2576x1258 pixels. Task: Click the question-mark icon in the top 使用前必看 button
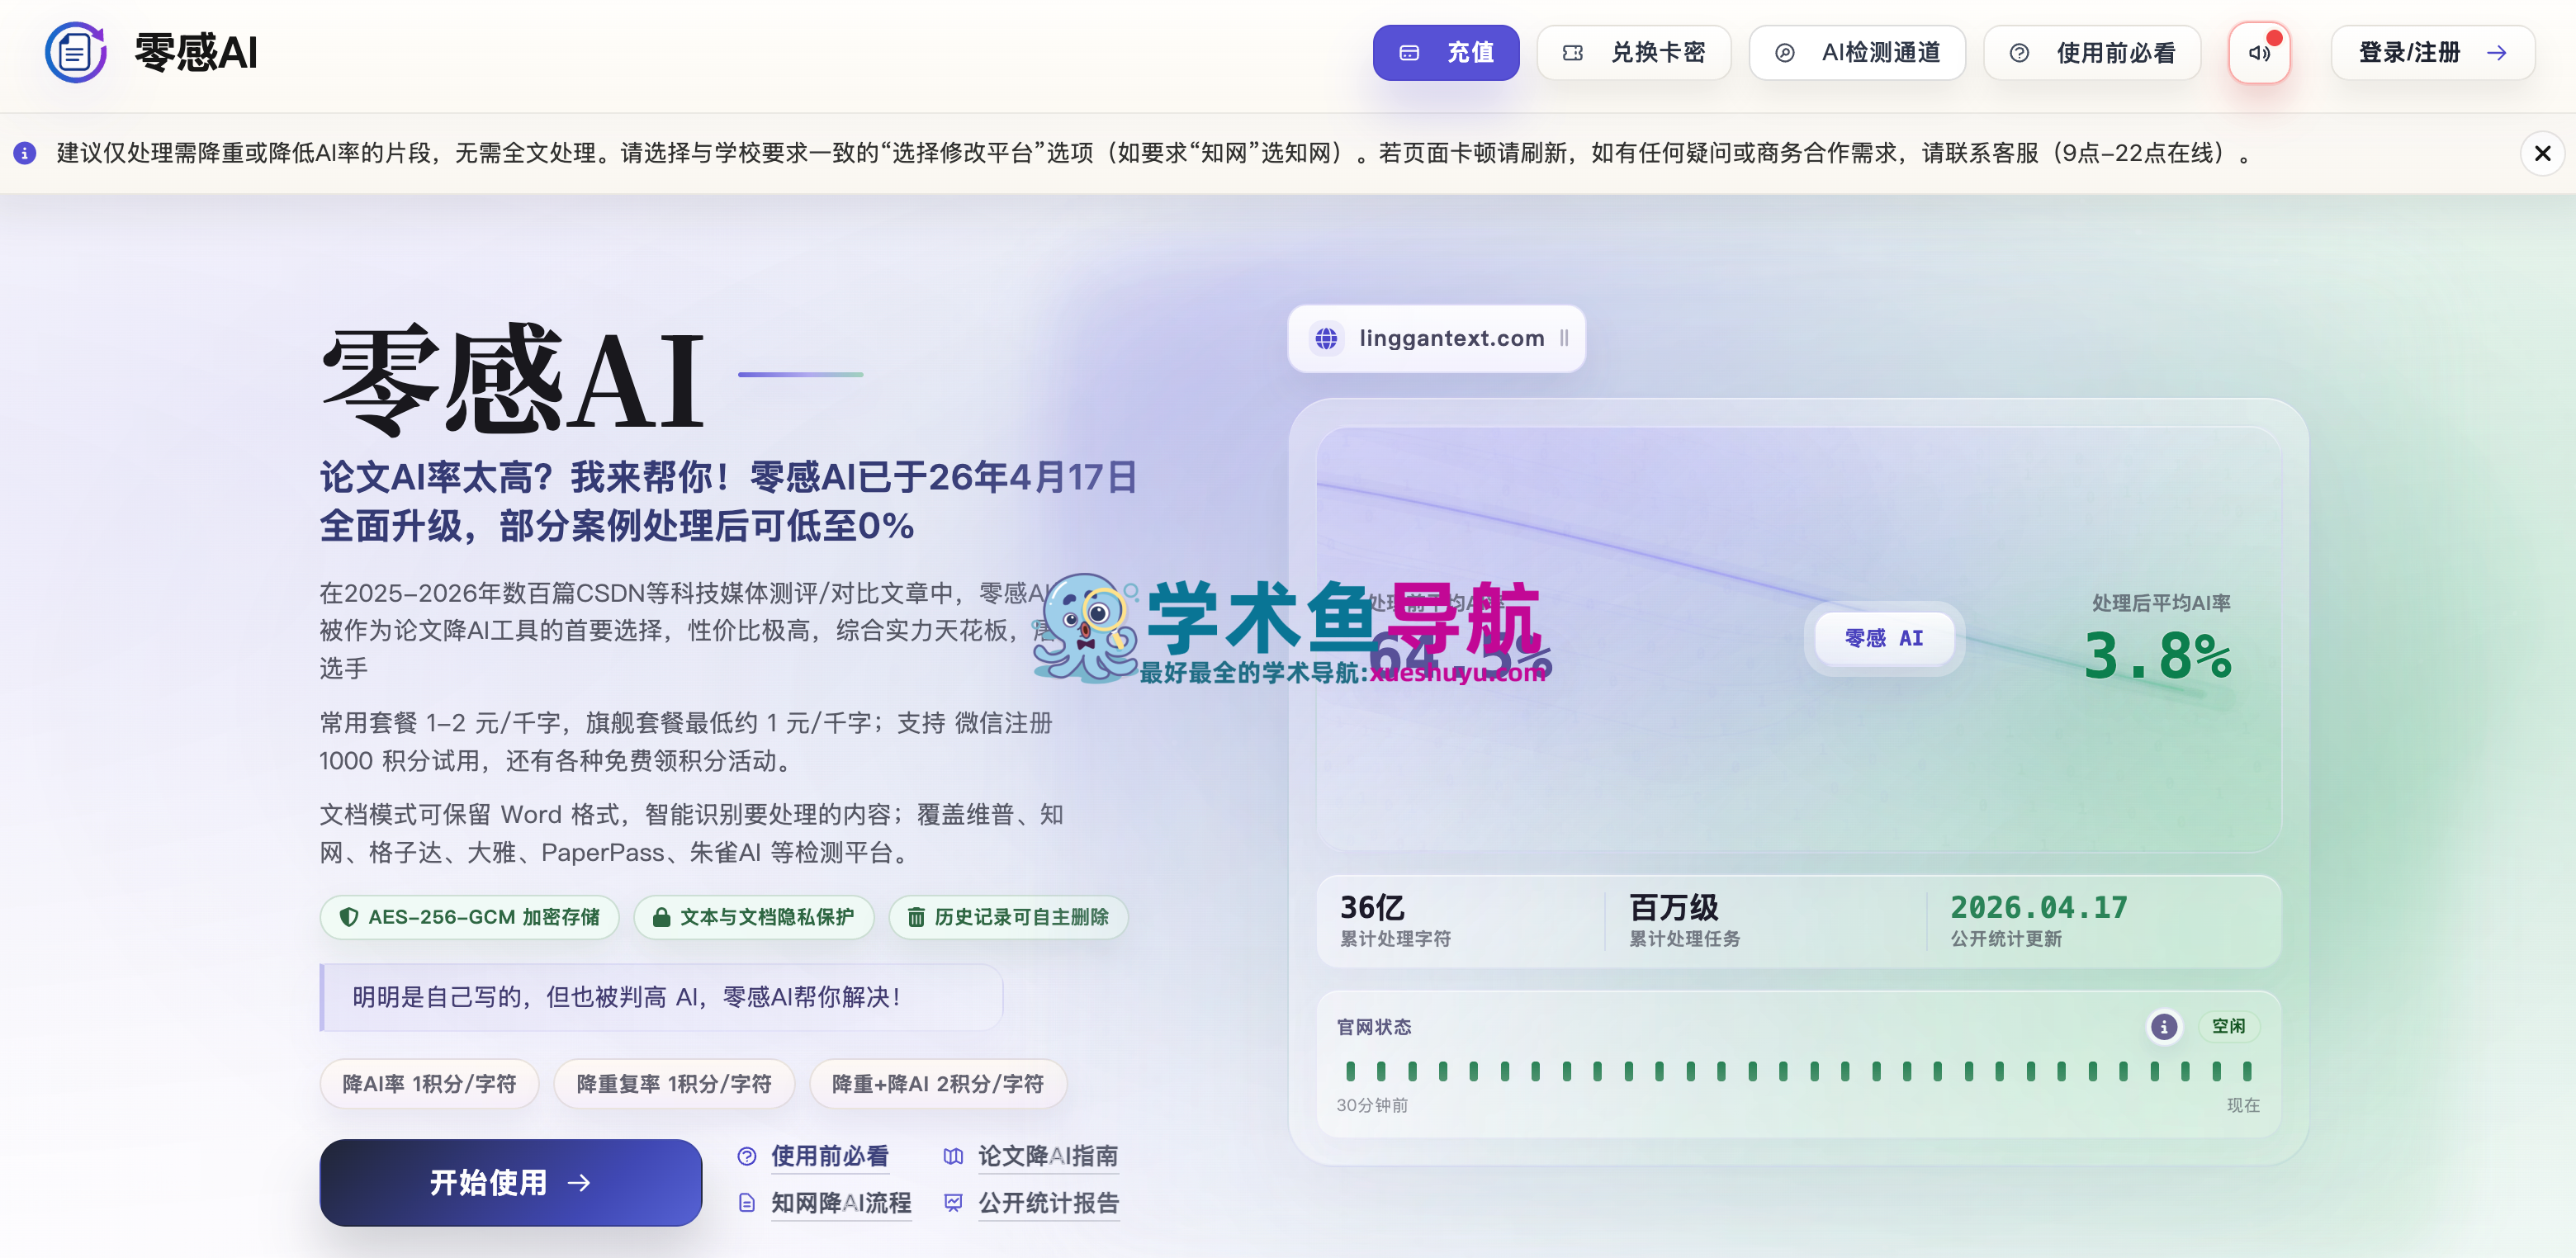(x=2019, y=53)
